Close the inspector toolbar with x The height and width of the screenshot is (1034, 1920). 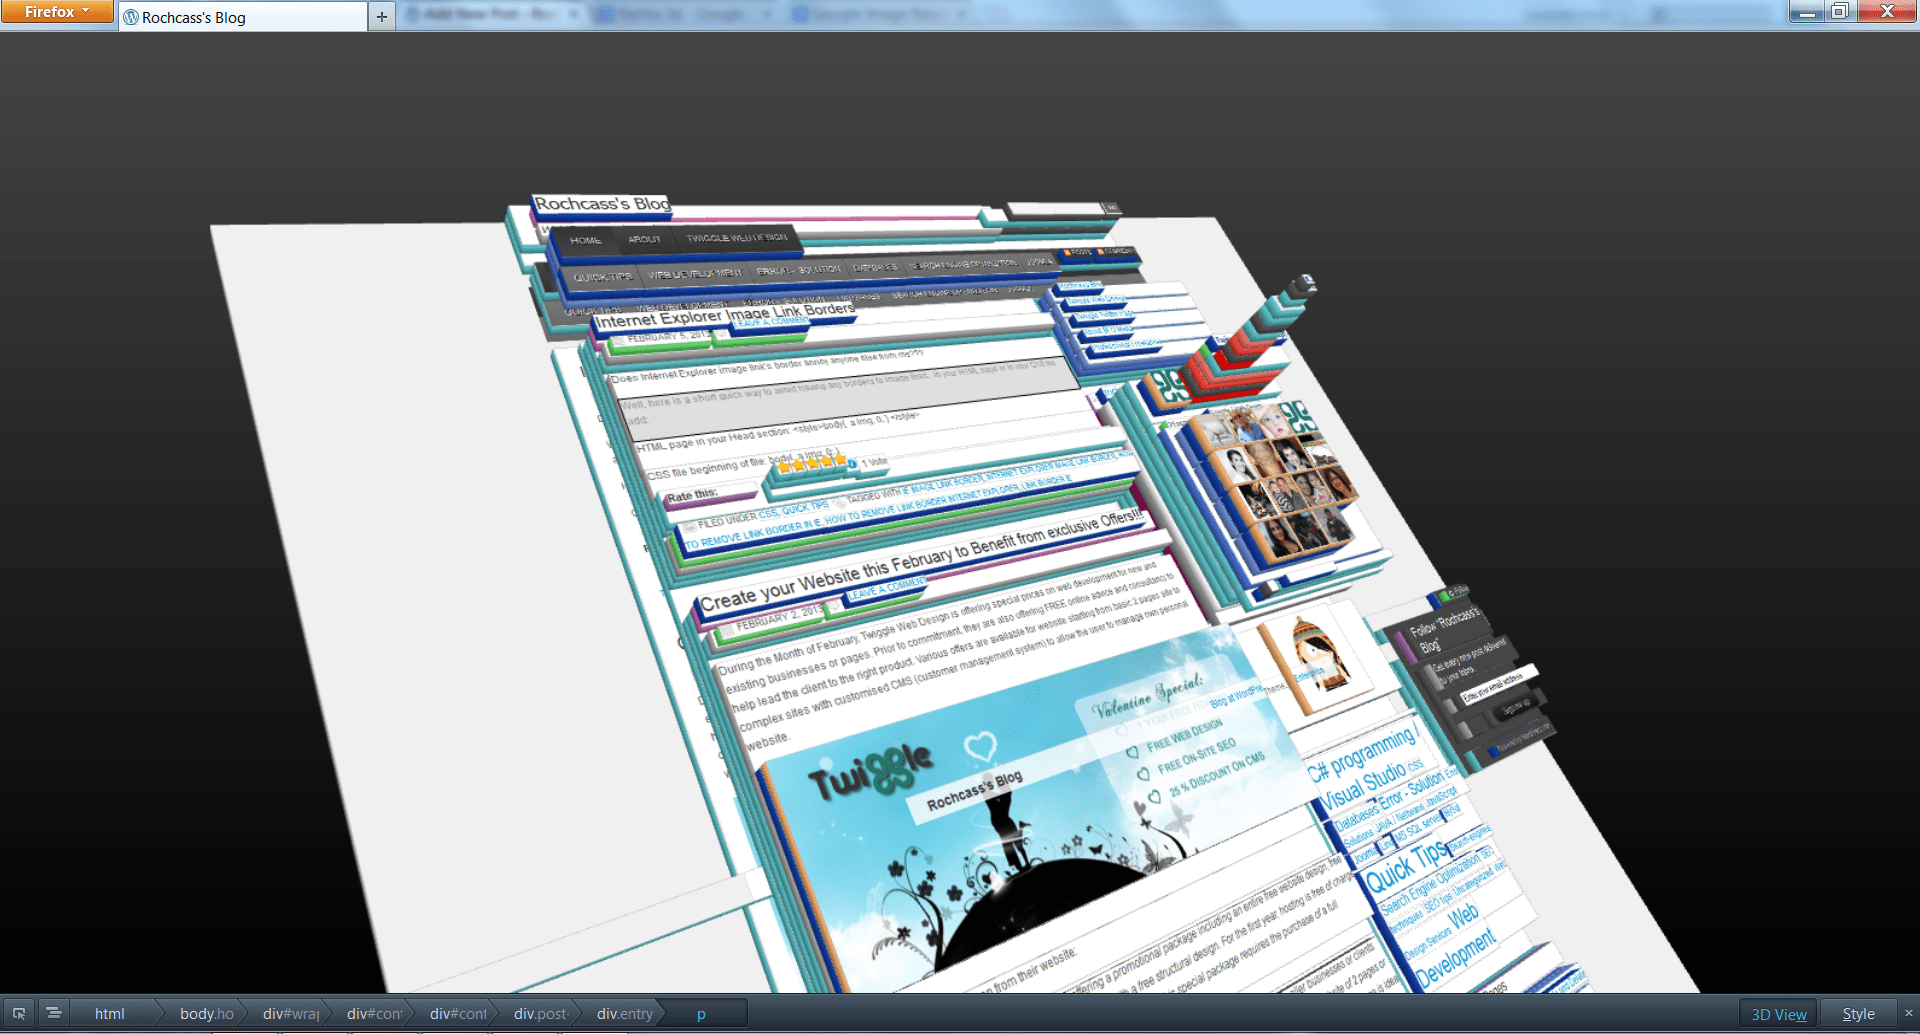pos(1908,1013)
